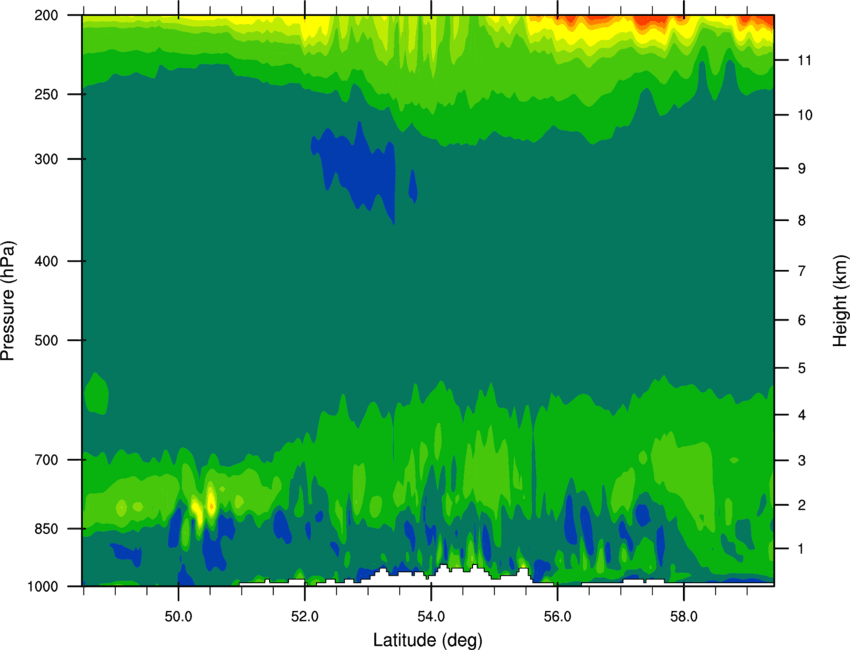Select the 400 pressure tick label
The image size is (850, 650).
[x=46, y=261]
